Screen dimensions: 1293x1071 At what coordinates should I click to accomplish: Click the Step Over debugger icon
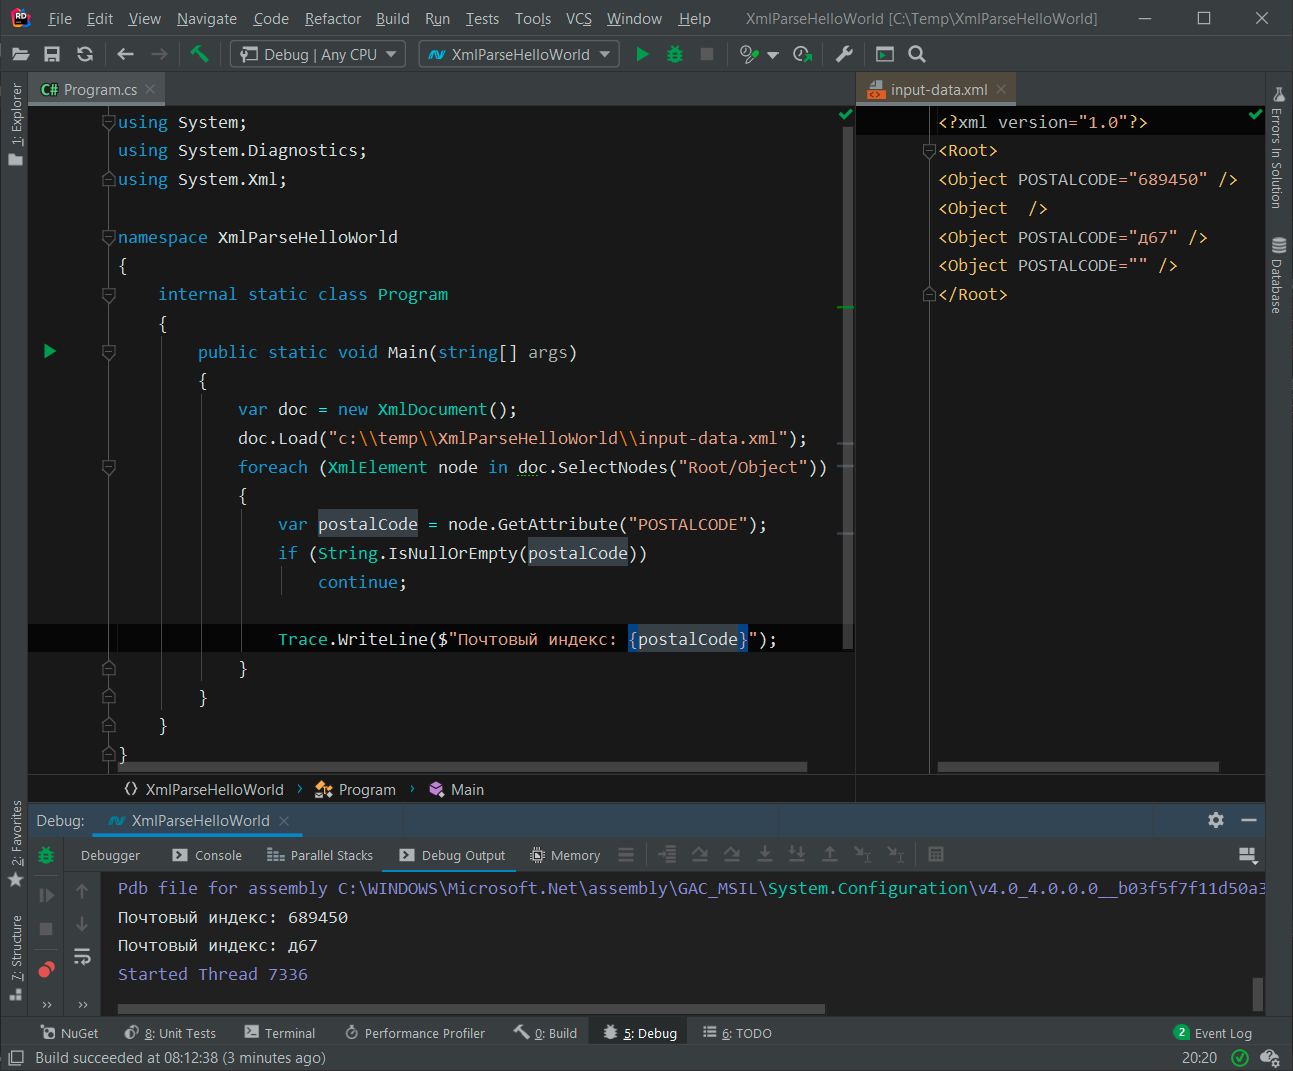(x=700, y=854)
